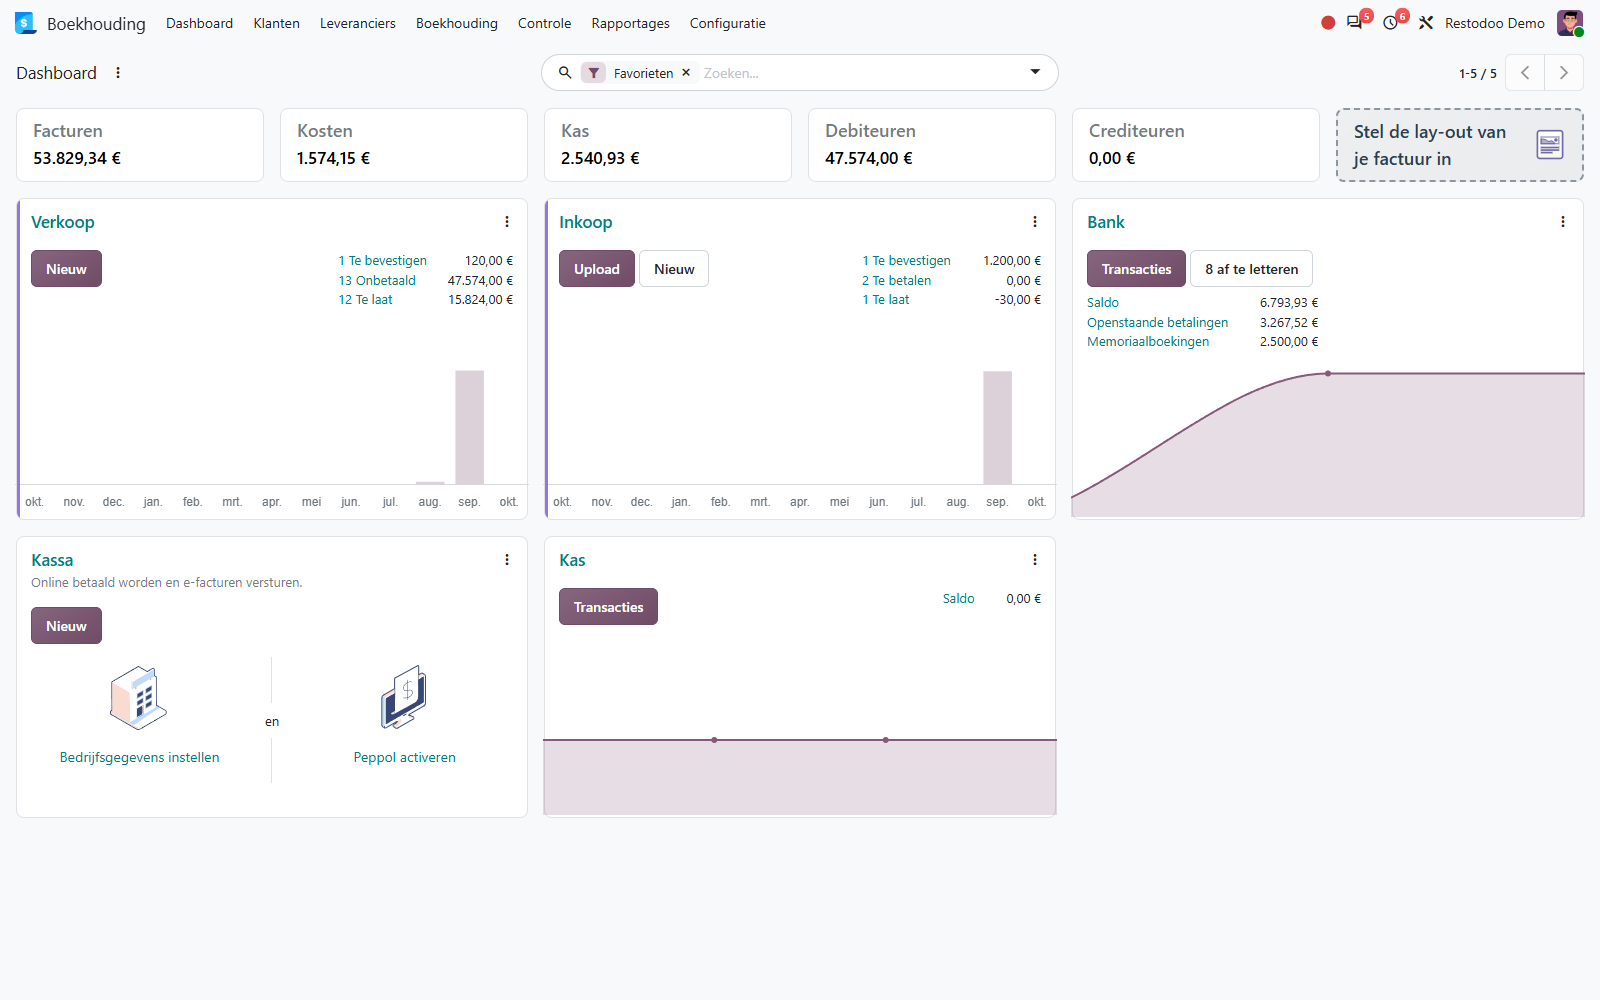This screenshot has width=1600, height=1000.
Task: Open the Klanten menu
Action: (x=276, y=23)
